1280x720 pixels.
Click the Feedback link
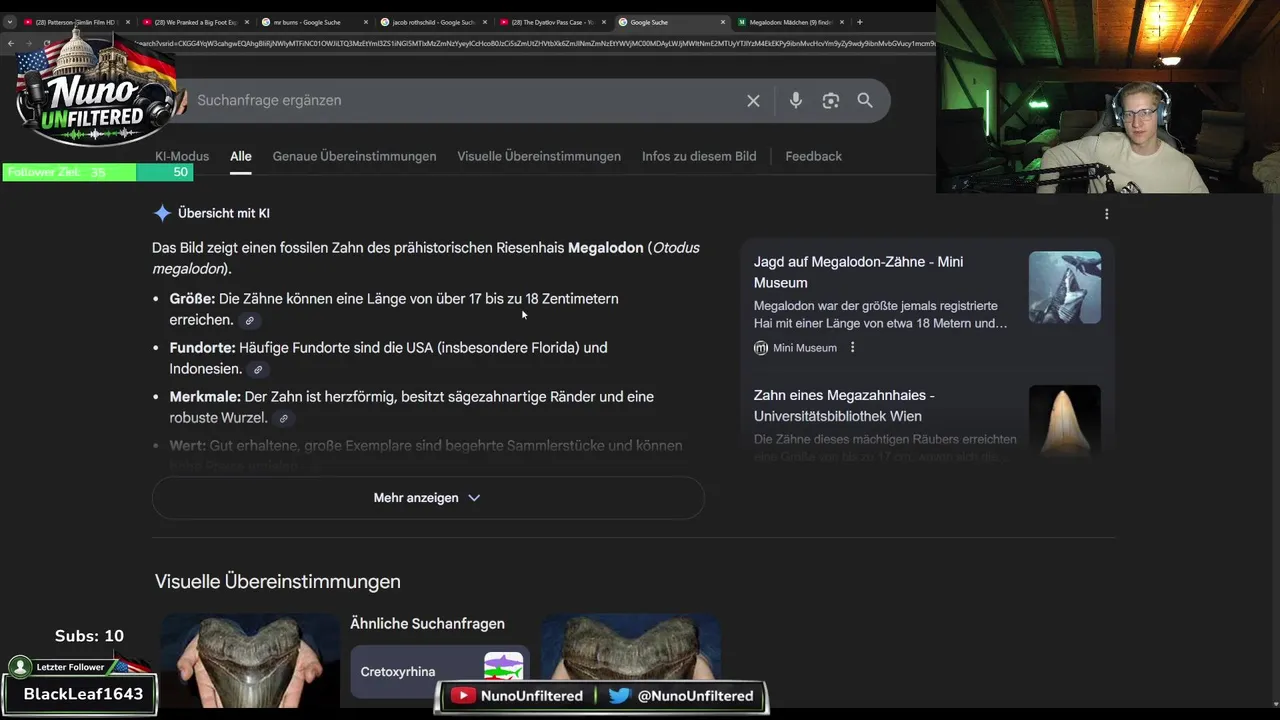pyautogui.click(x=813, y=156)
